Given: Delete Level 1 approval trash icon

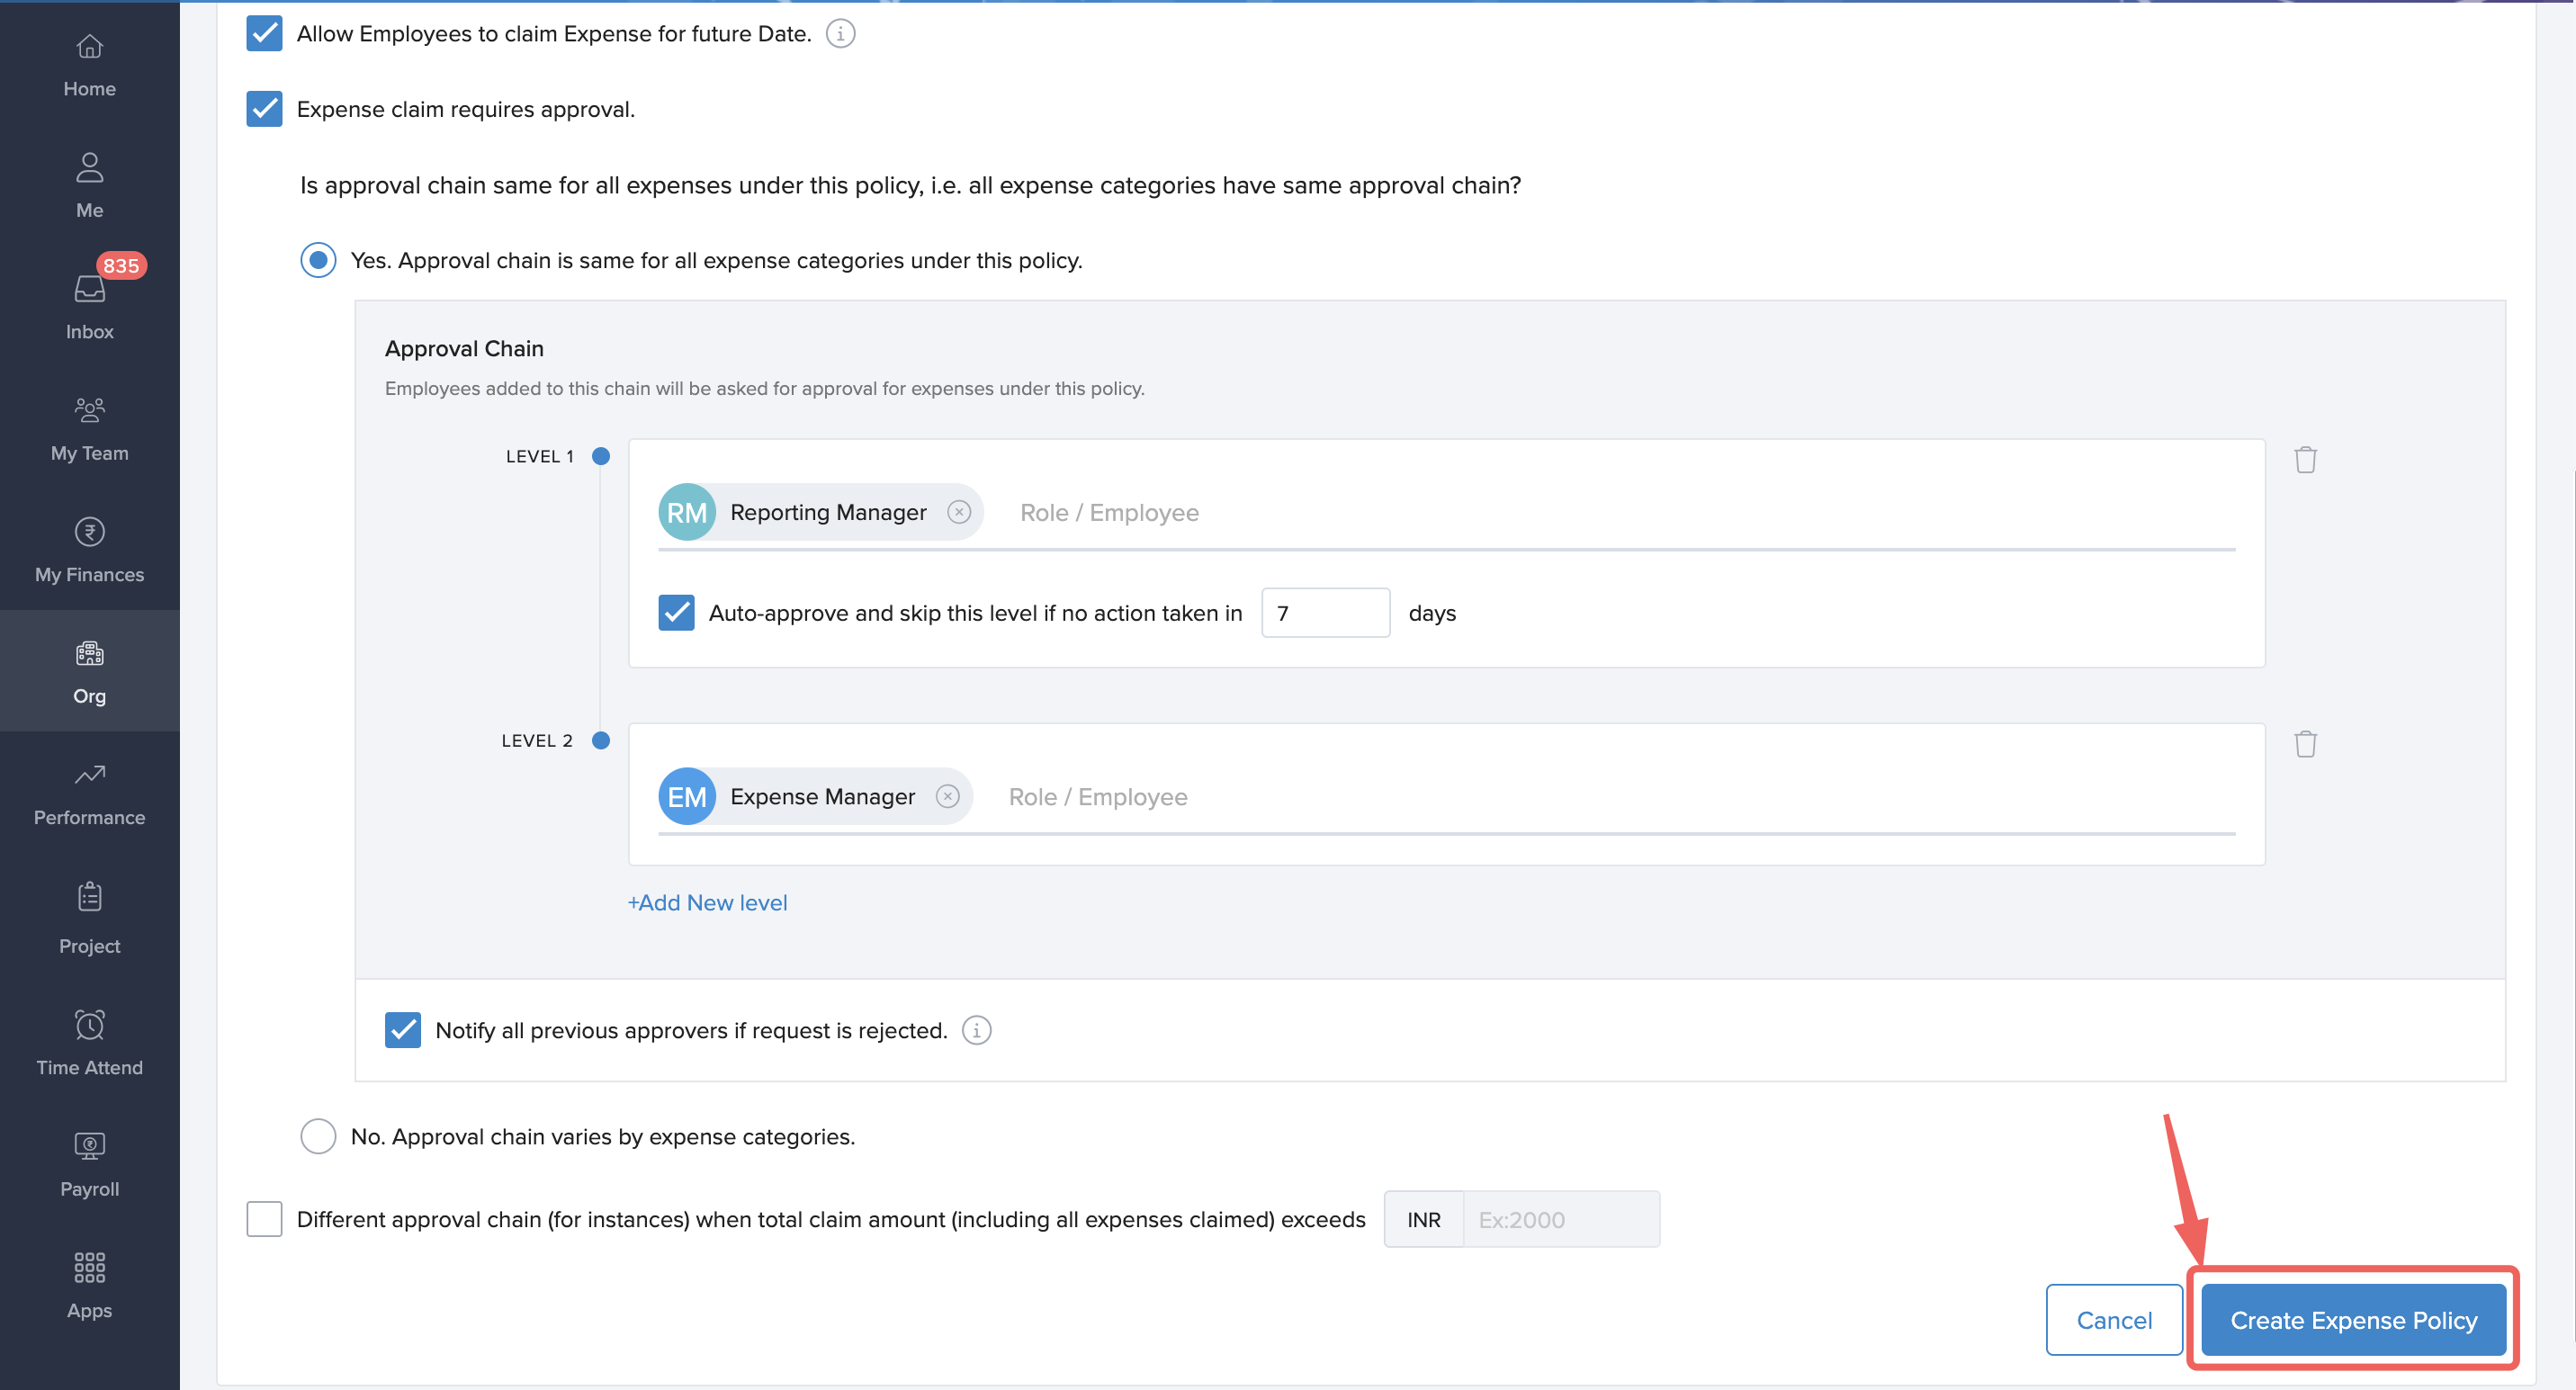Looking at the screenshot, I should (x=2305, y=459).
